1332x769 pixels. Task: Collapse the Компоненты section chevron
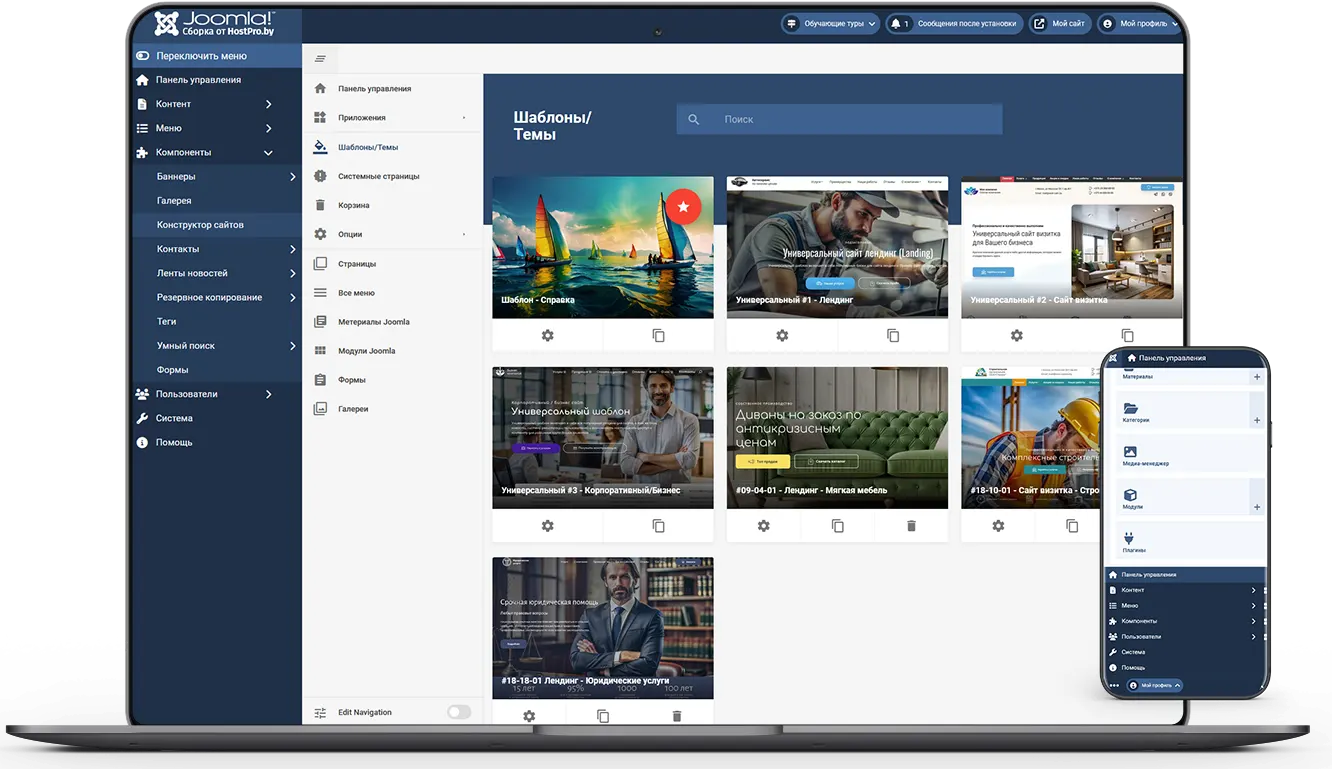268,153
